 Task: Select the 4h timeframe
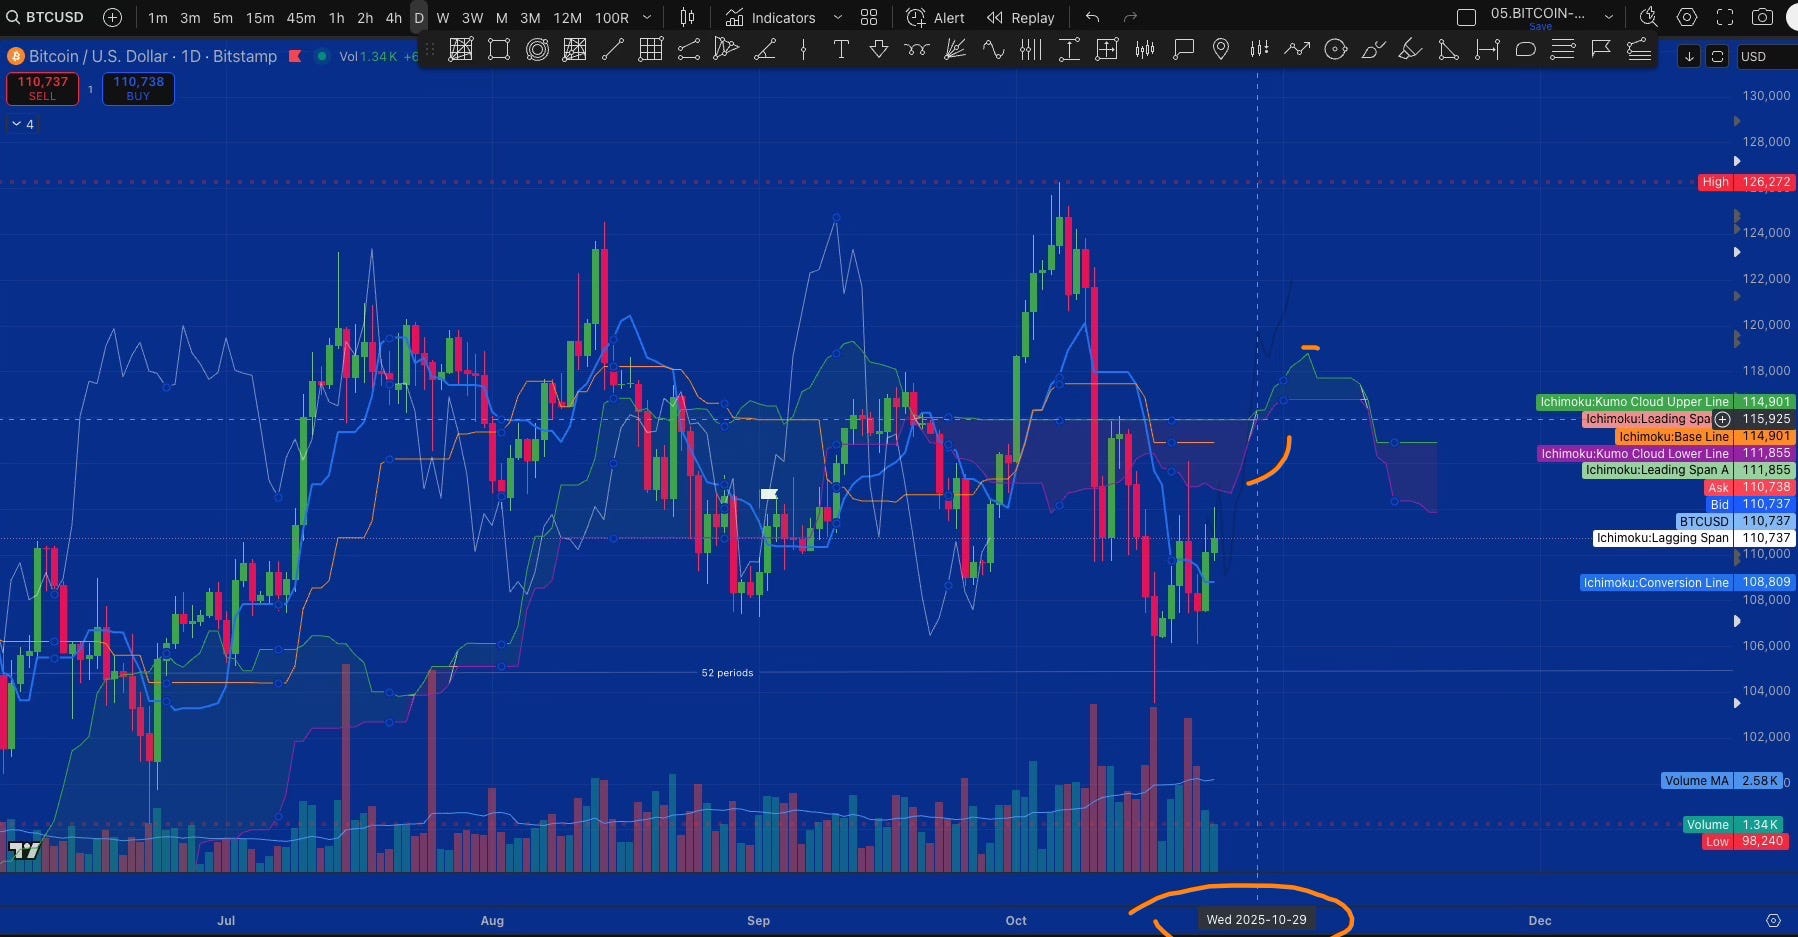pos(394,18)
